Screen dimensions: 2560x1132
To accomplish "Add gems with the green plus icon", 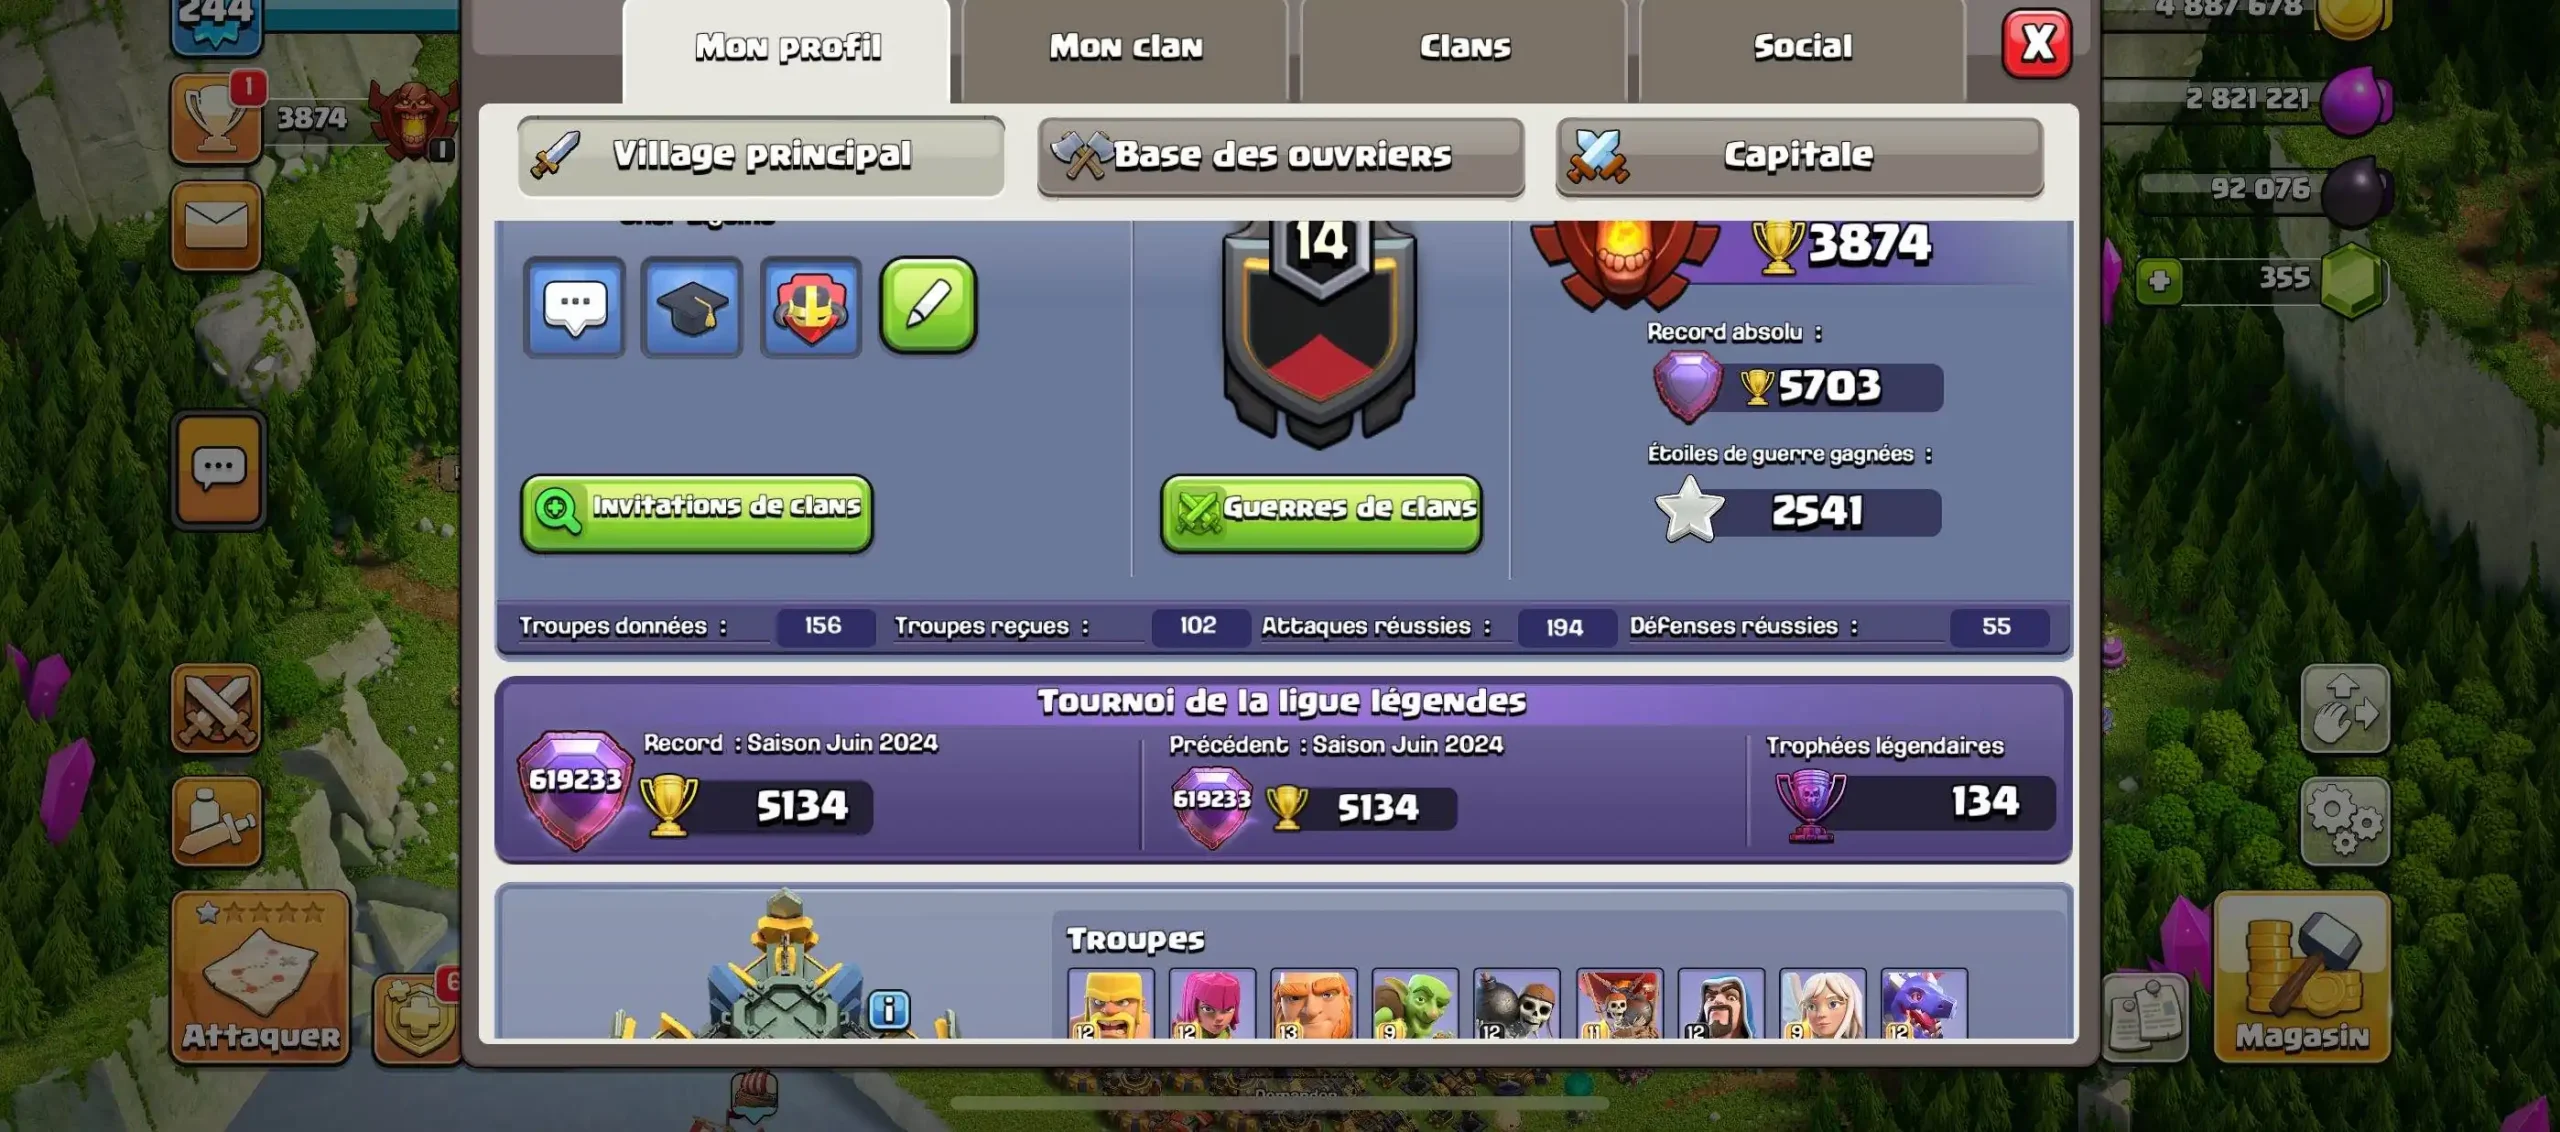I will pos(2159,280).
